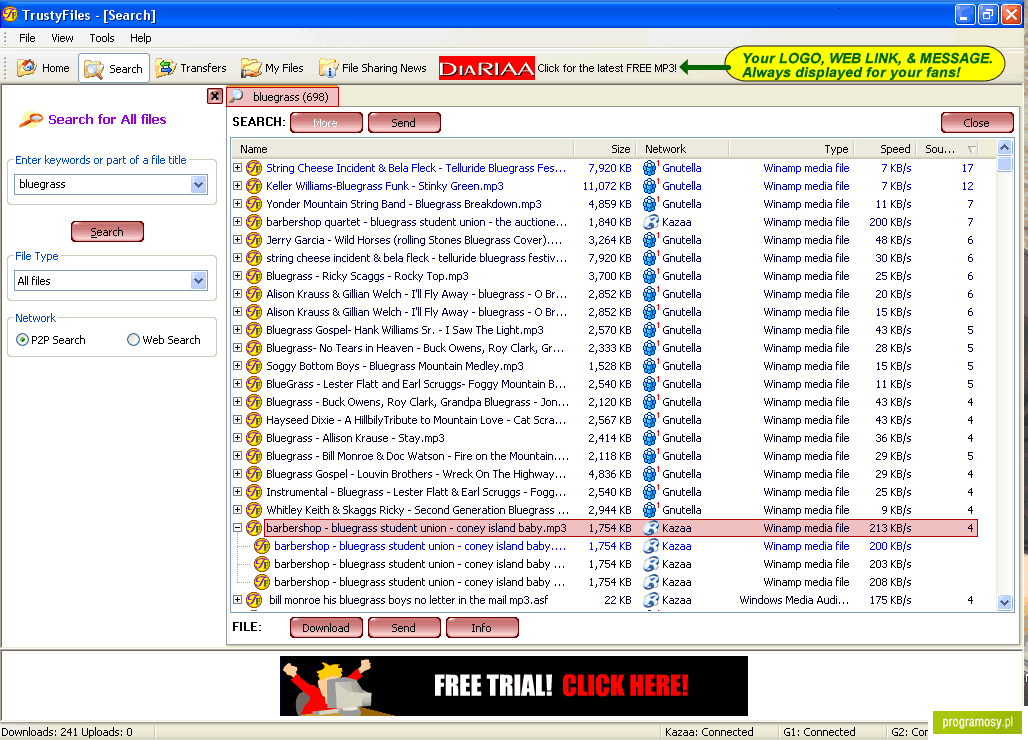Click the Your LOGO, WEB LINK banner
1028x740 pixels.
[x=865, y=64]
